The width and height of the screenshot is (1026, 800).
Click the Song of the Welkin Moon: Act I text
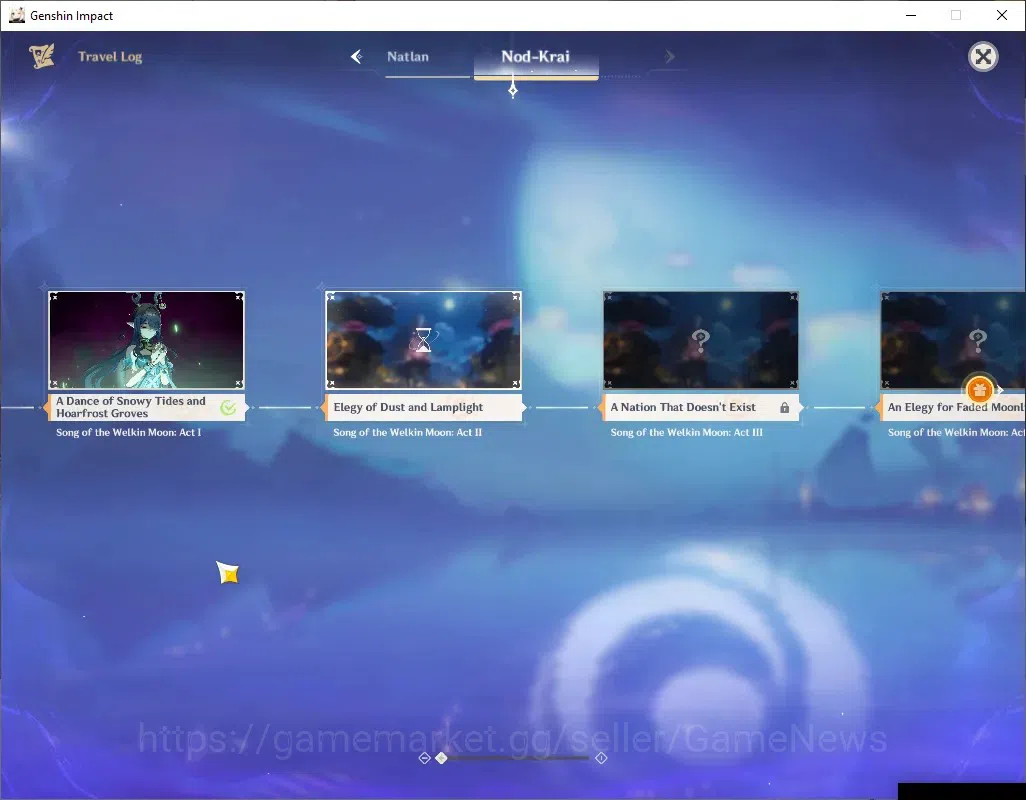pyautogui.click(x=128, y=432)
